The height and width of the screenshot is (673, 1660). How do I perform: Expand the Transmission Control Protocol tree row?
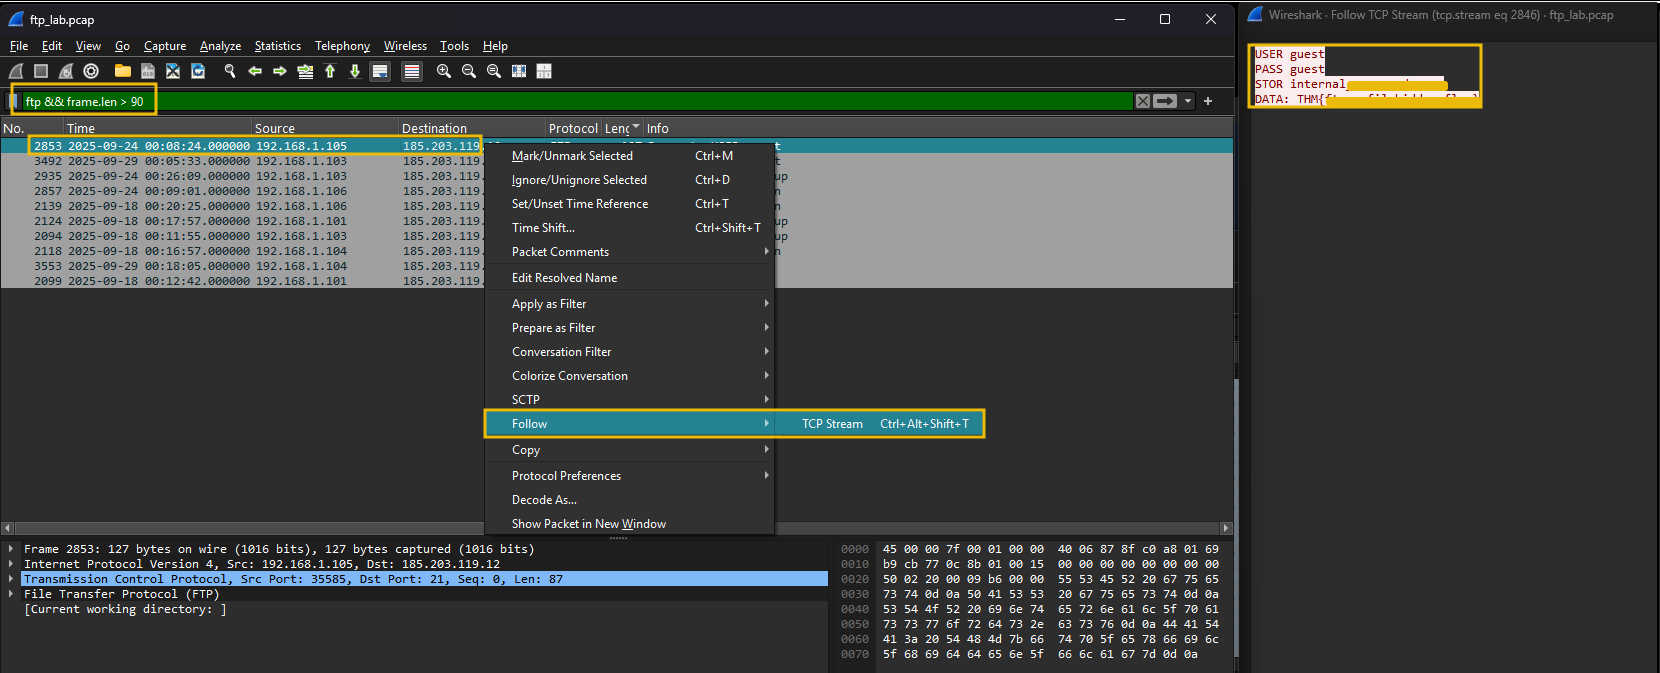point(11,579)
